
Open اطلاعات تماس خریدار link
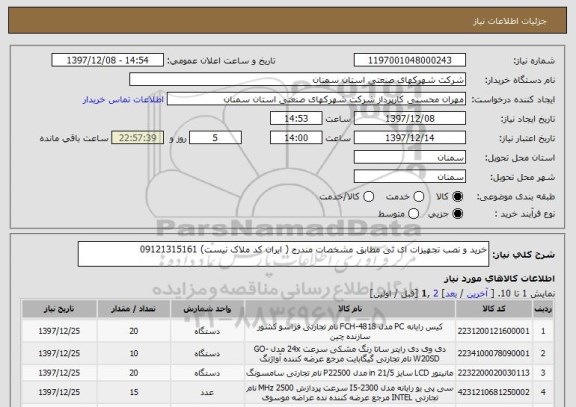click(x=123, y=100)
